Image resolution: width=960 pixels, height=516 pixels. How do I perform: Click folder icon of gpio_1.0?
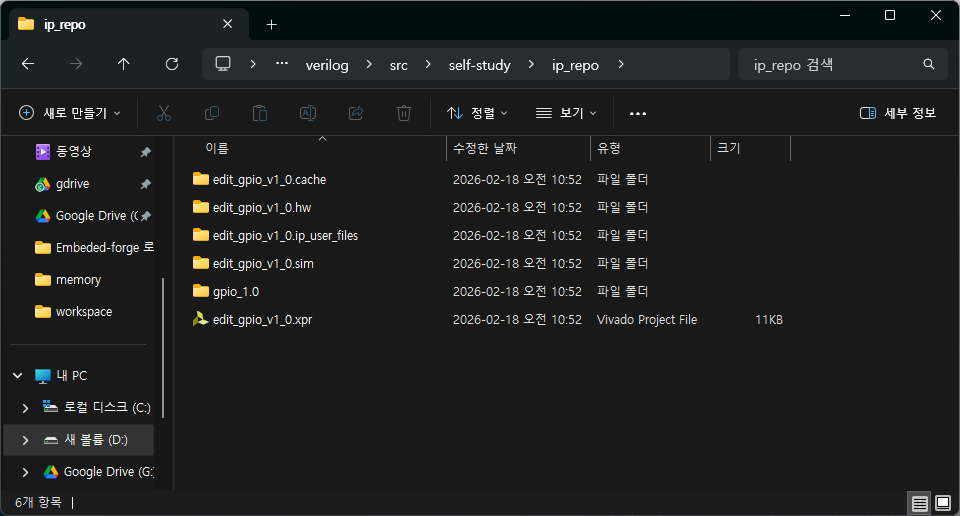pos(201,291)
